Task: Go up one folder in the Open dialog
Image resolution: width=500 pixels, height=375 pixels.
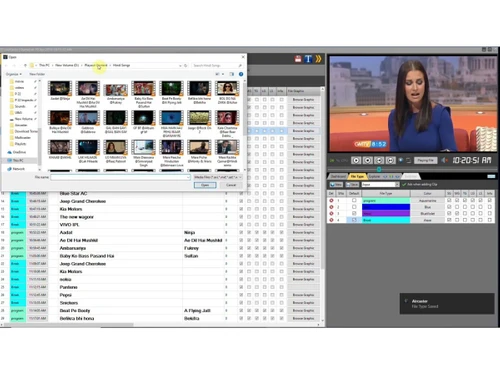Action: pyautogui.click(x=25, y=65)
